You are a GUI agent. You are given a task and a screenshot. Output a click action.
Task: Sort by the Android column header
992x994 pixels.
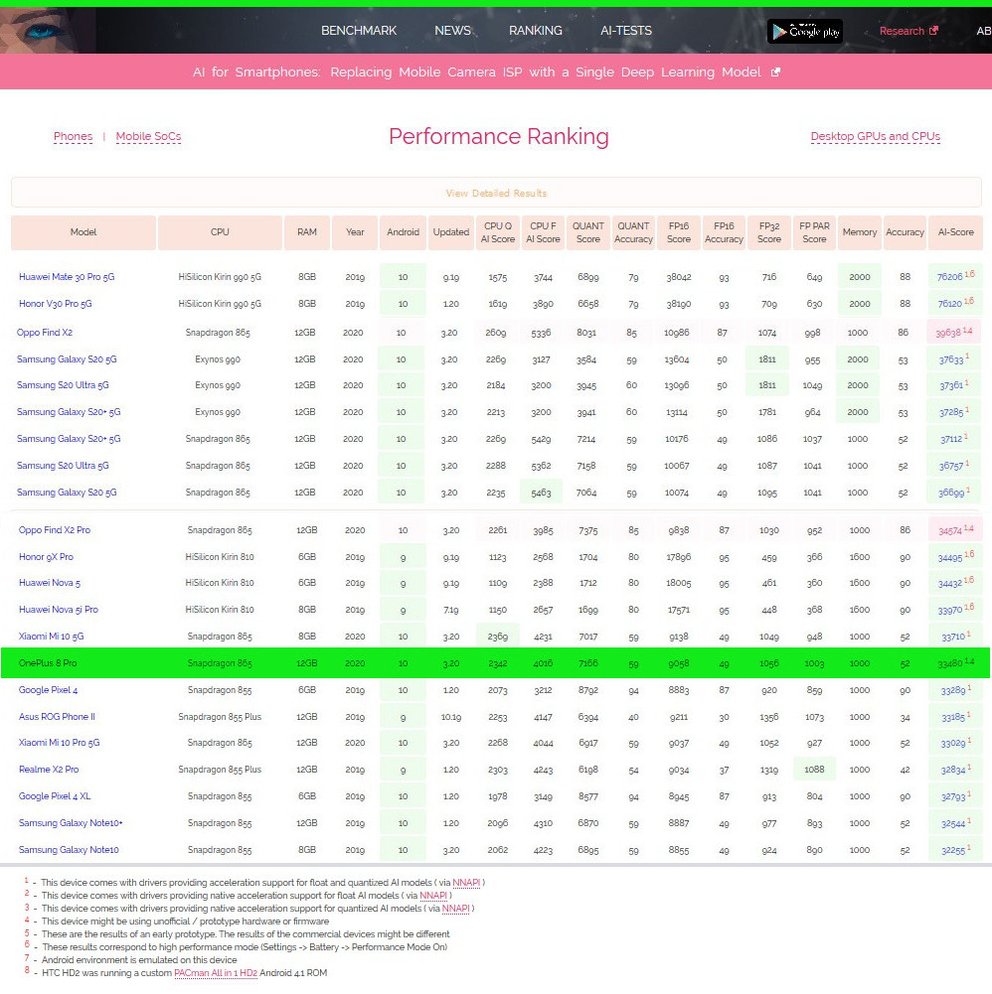coord(403,233)
